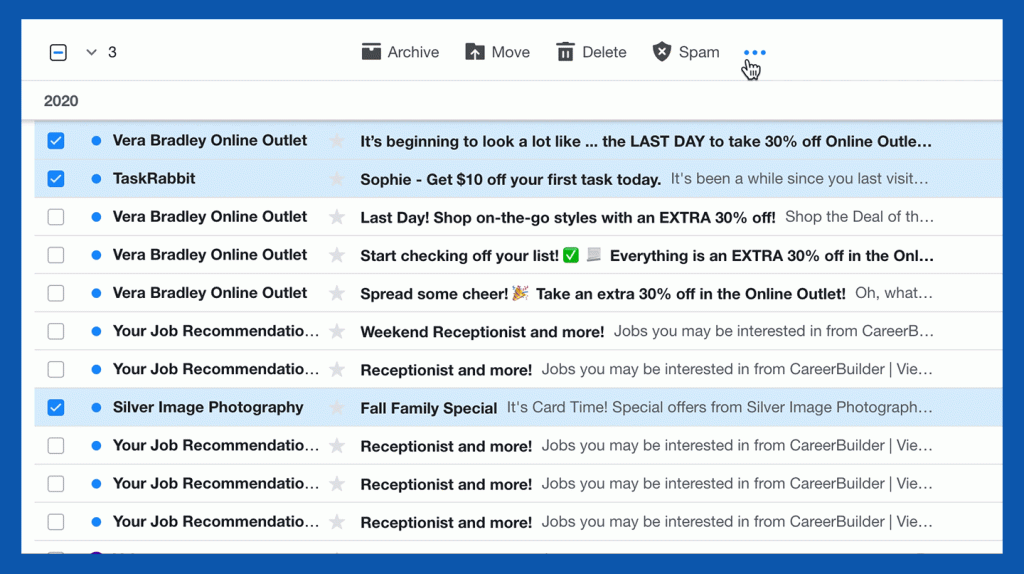
Task: Check the Weekend Receptionist email checkbox
Action: pyautogui.click(x=56, y=331)
